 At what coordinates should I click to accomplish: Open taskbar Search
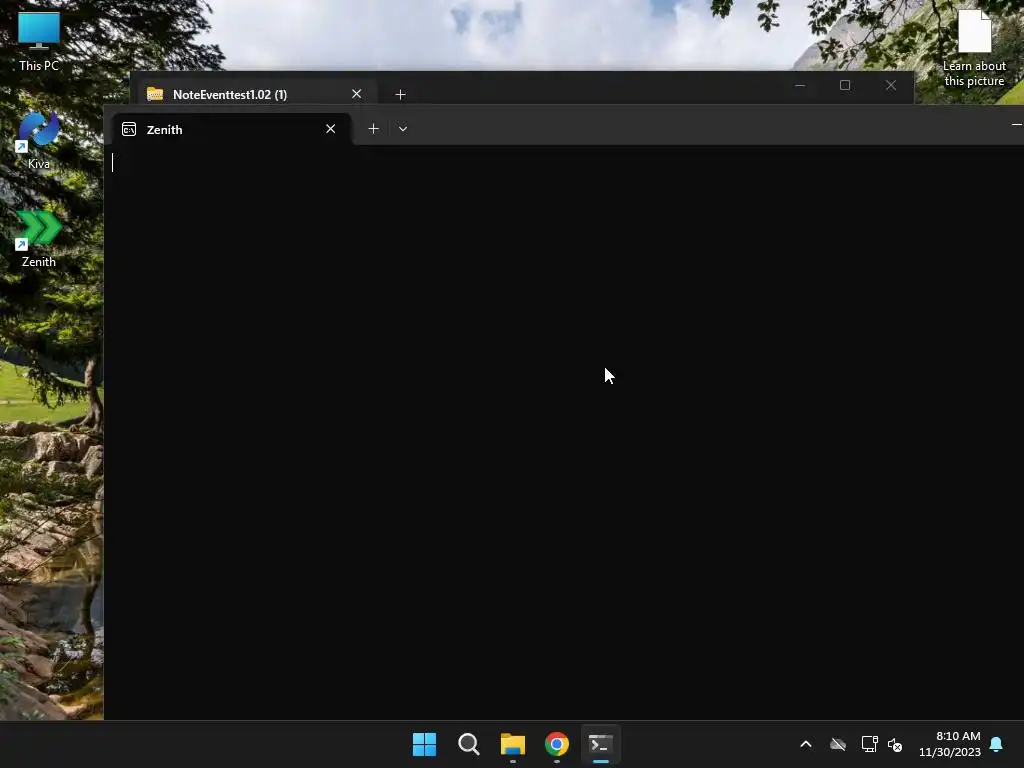click(469, 744)
